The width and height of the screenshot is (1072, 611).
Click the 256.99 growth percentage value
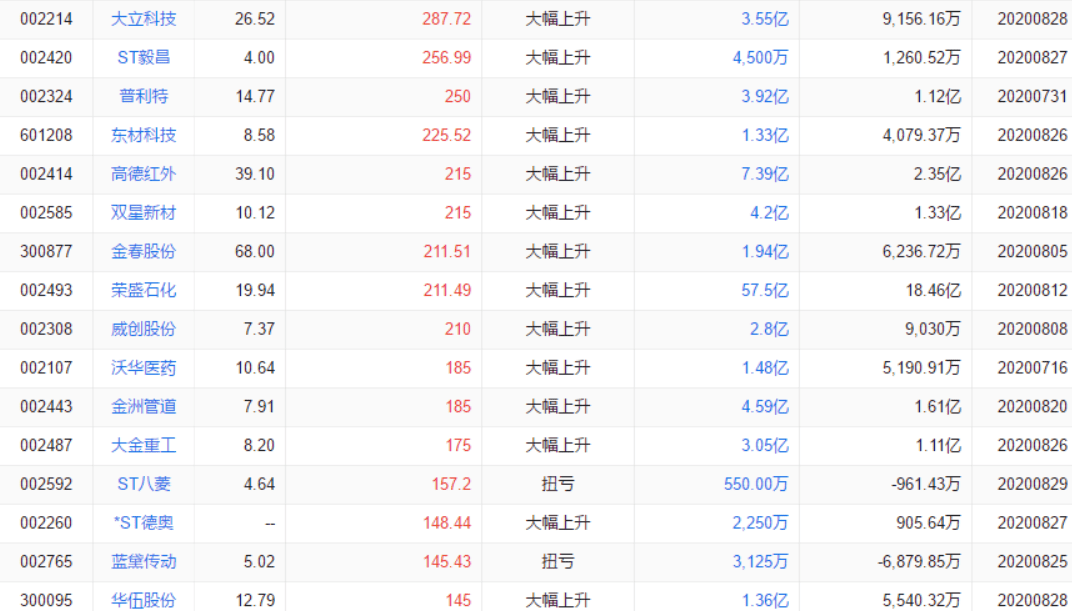pos(446,57)
